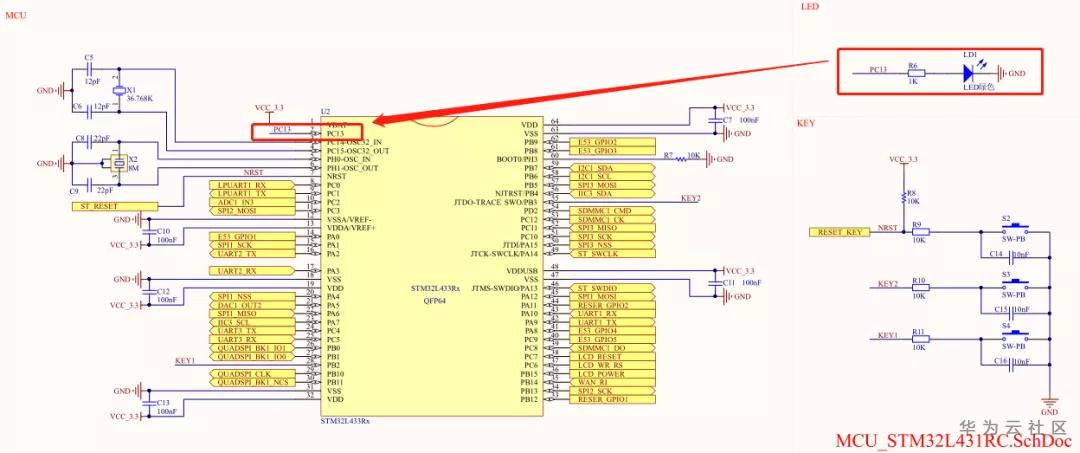Click the RESER_GPIO1 port label
The height and width of the screenshot is (453, 1080).
pos(612,399)
